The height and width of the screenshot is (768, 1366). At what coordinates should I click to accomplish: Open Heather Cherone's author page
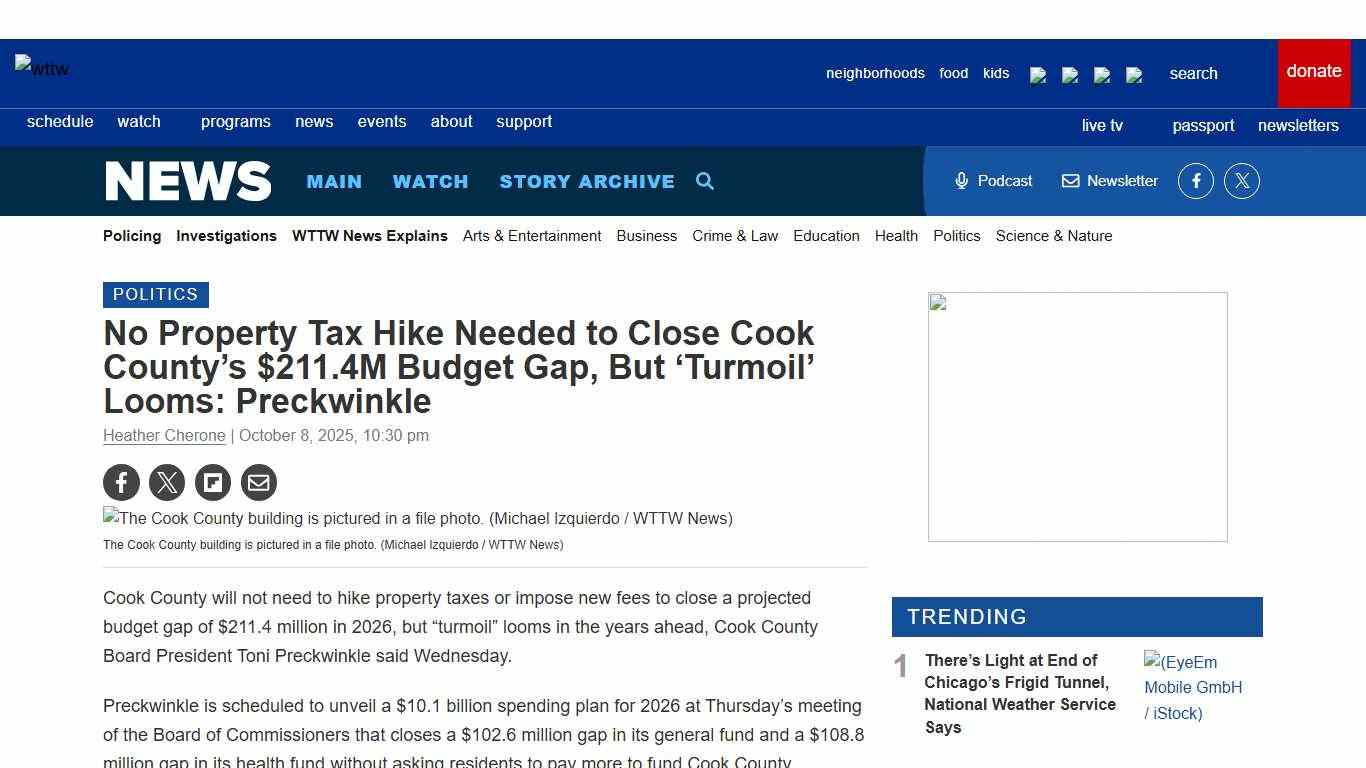[164, 435]
